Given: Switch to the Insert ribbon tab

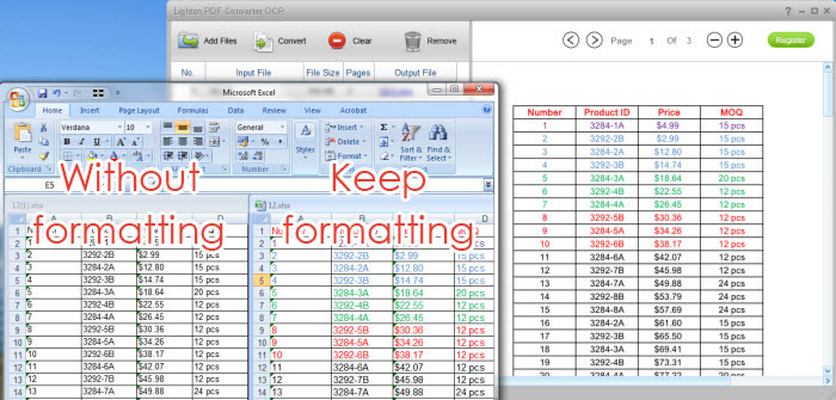Looking at the screenshot, I should click(90, 110).
